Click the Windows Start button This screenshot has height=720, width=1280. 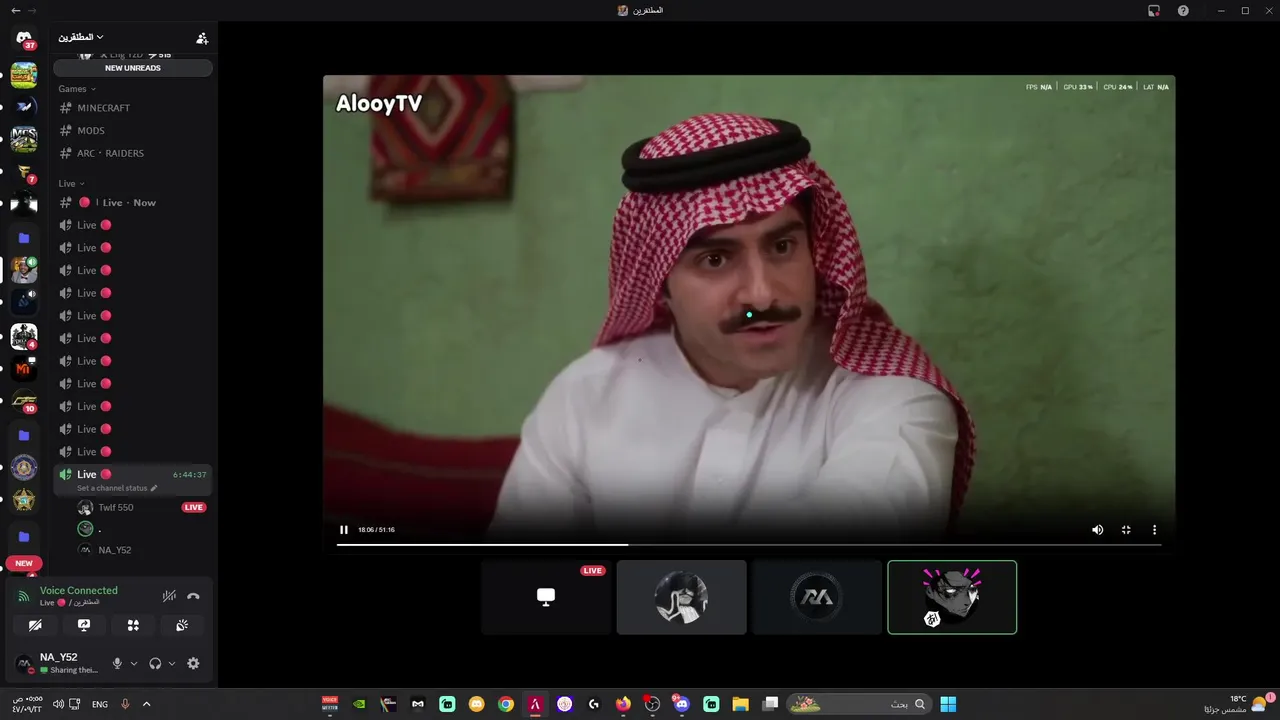tap(948, 704)
